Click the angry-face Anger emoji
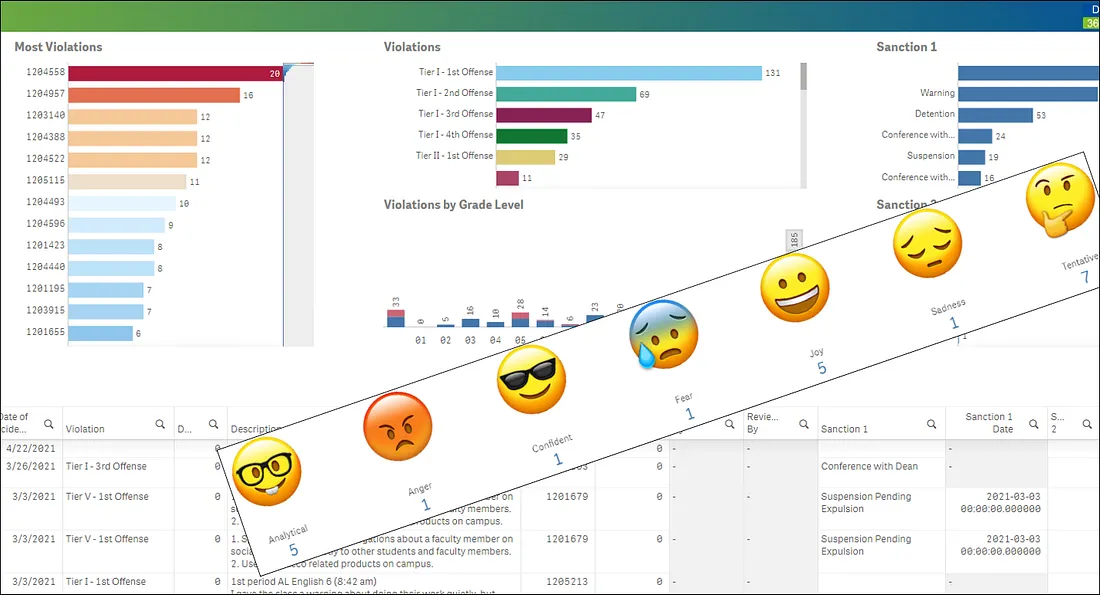The image size is (1100, 595). coord(397,426)
